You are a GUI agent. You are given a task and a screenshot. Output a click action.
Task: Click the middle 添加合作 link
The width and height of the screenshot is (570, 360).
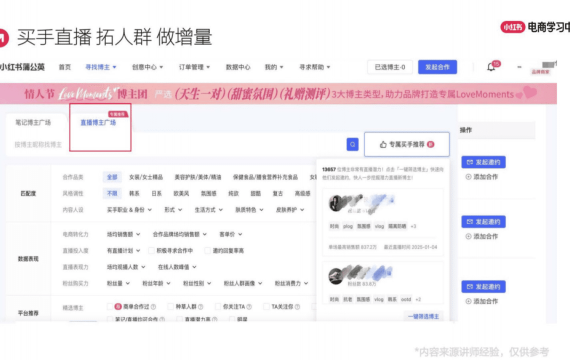click(482, 236)
